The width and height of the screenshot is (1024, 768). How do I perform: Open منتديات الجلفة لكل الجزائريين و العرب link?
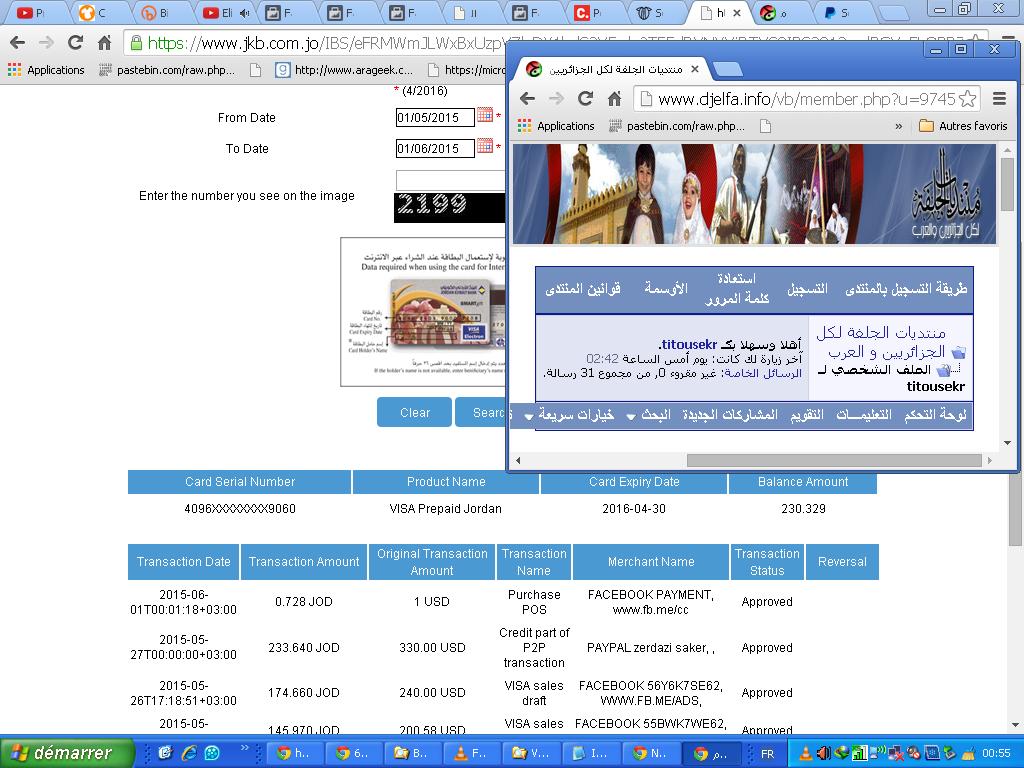880,342
